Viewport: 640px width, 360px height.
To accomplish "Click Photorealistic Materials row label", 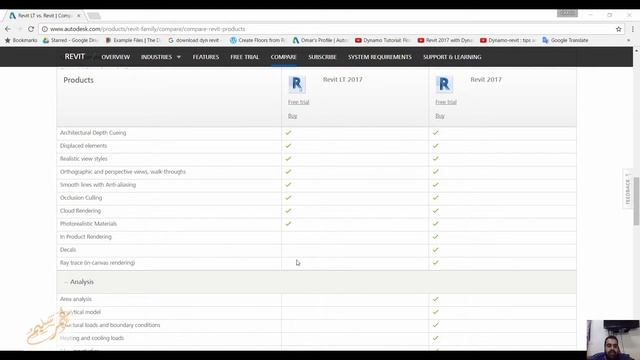I will 88,224.
